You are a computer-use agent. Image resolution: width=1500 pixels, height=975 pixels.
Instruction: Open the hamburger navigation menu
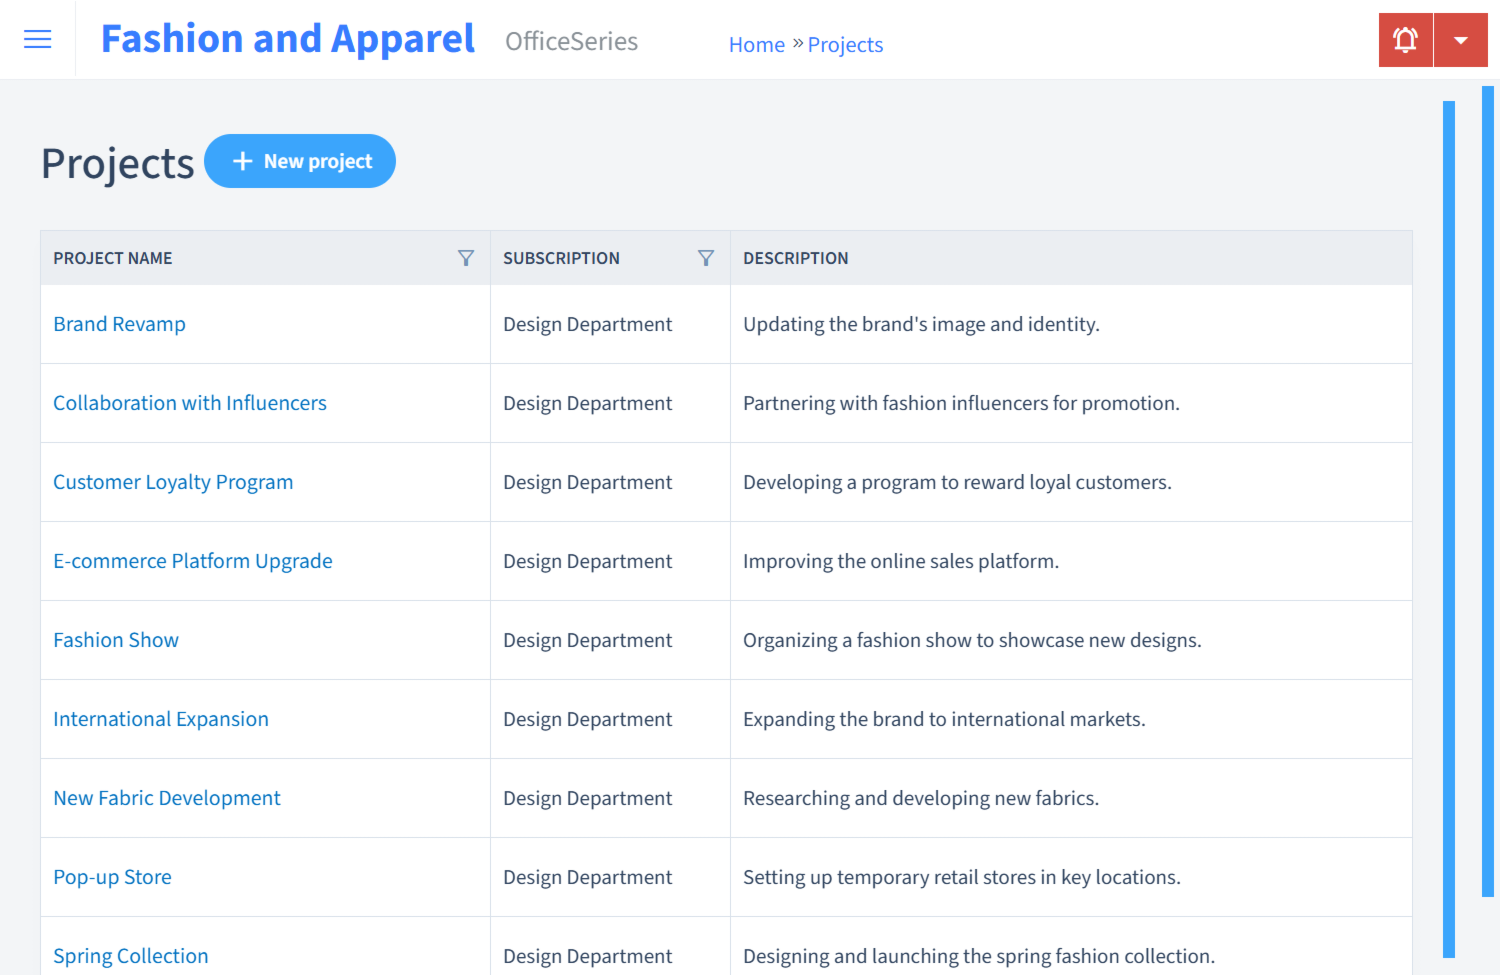click(37, 39)
